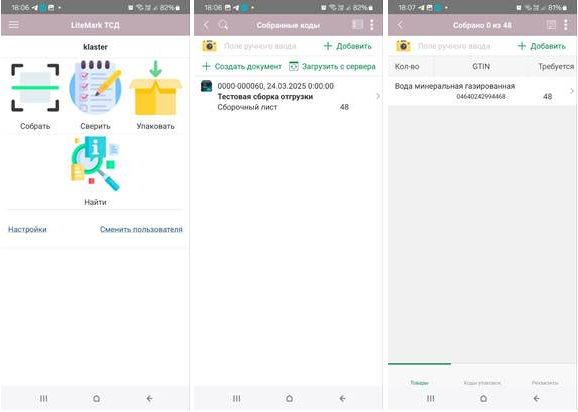
Task: Open the Собрать scanning module
Action: pos(35,95)
